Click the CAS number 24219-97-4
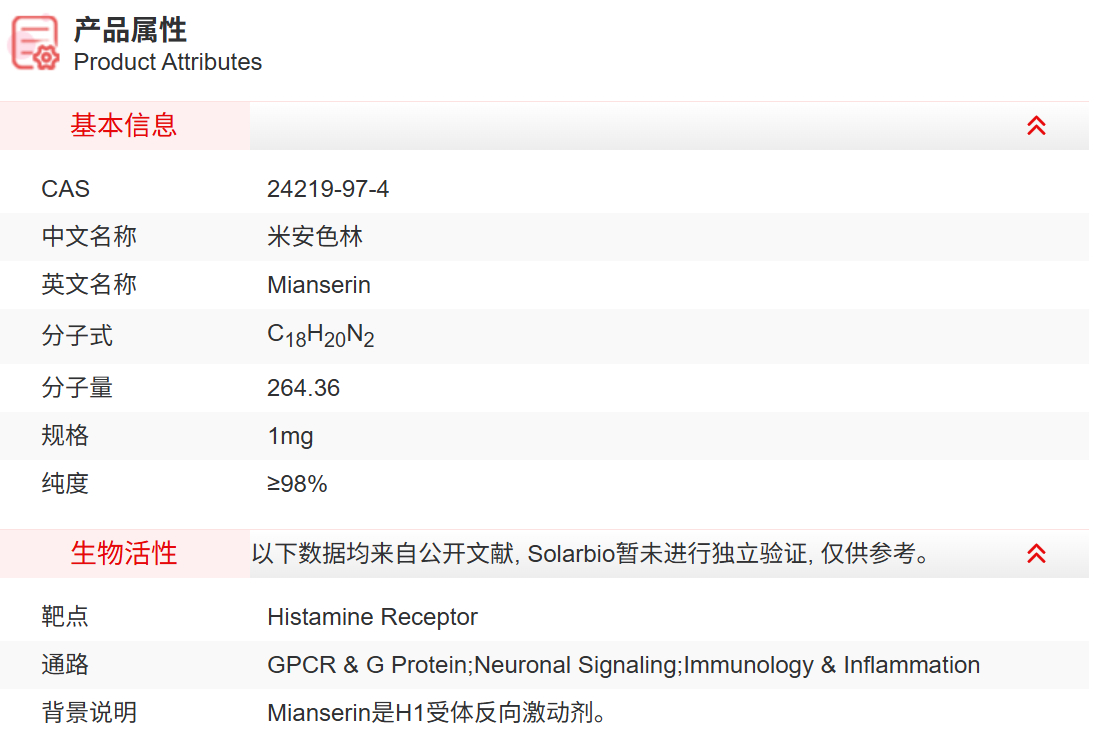This screenshot has width=1106, height=748. click(328, 189)
